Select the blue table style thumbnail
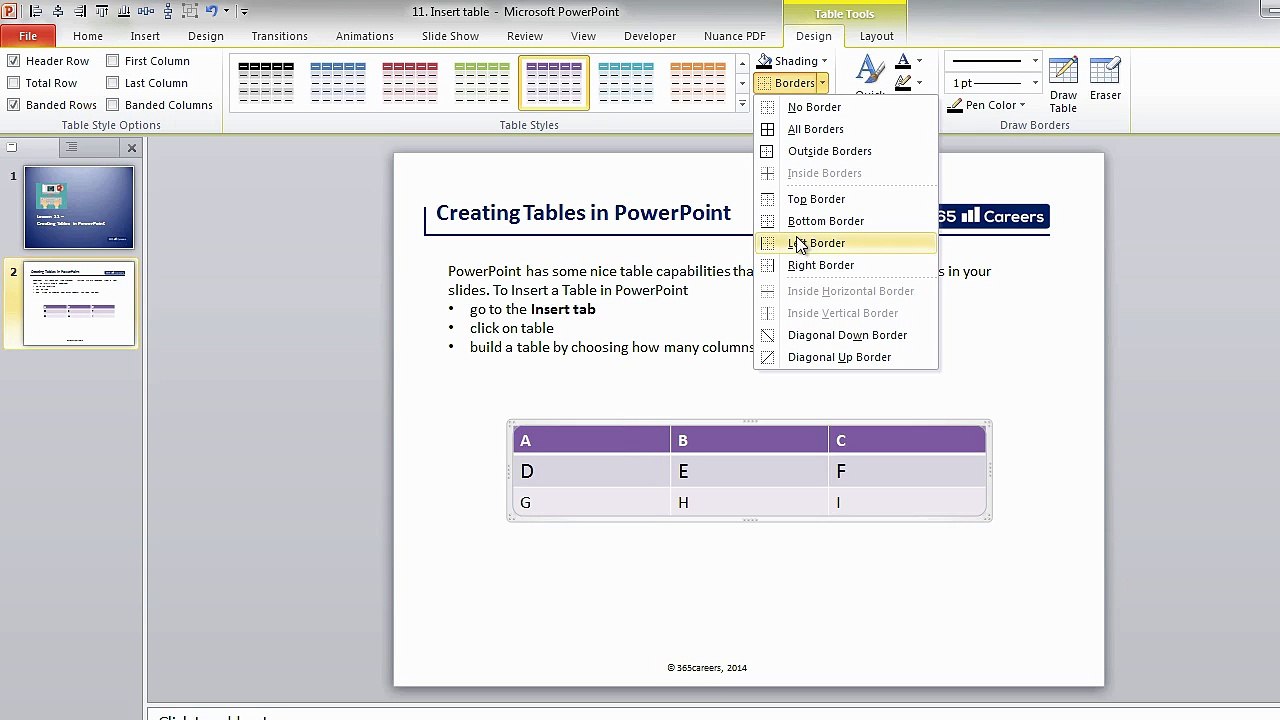The height and width of the screenshot is (720, 1280). (338, 82)
